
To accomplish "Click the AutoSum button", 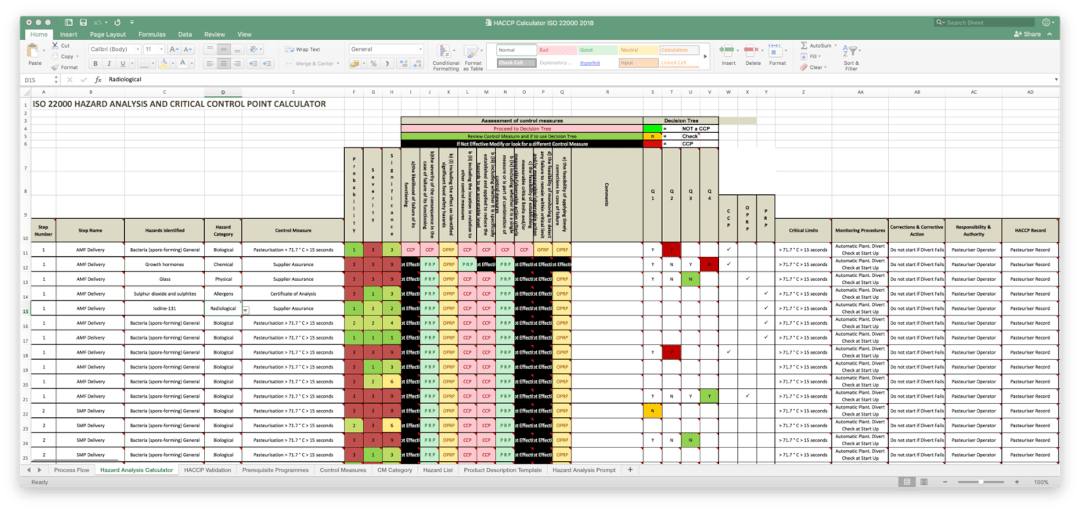I will point(818,46).
